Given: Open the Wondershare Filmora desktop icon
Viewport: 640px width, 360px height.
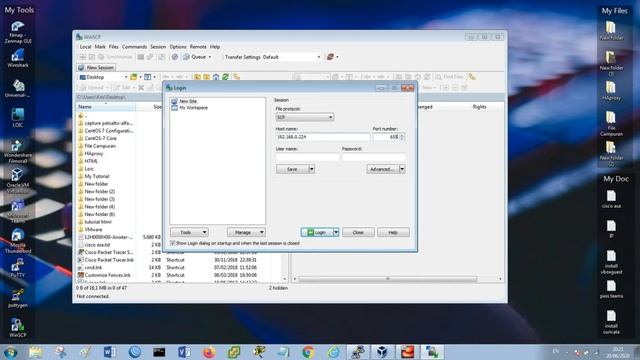Looking at the screenshot, I should pos(18,151).
